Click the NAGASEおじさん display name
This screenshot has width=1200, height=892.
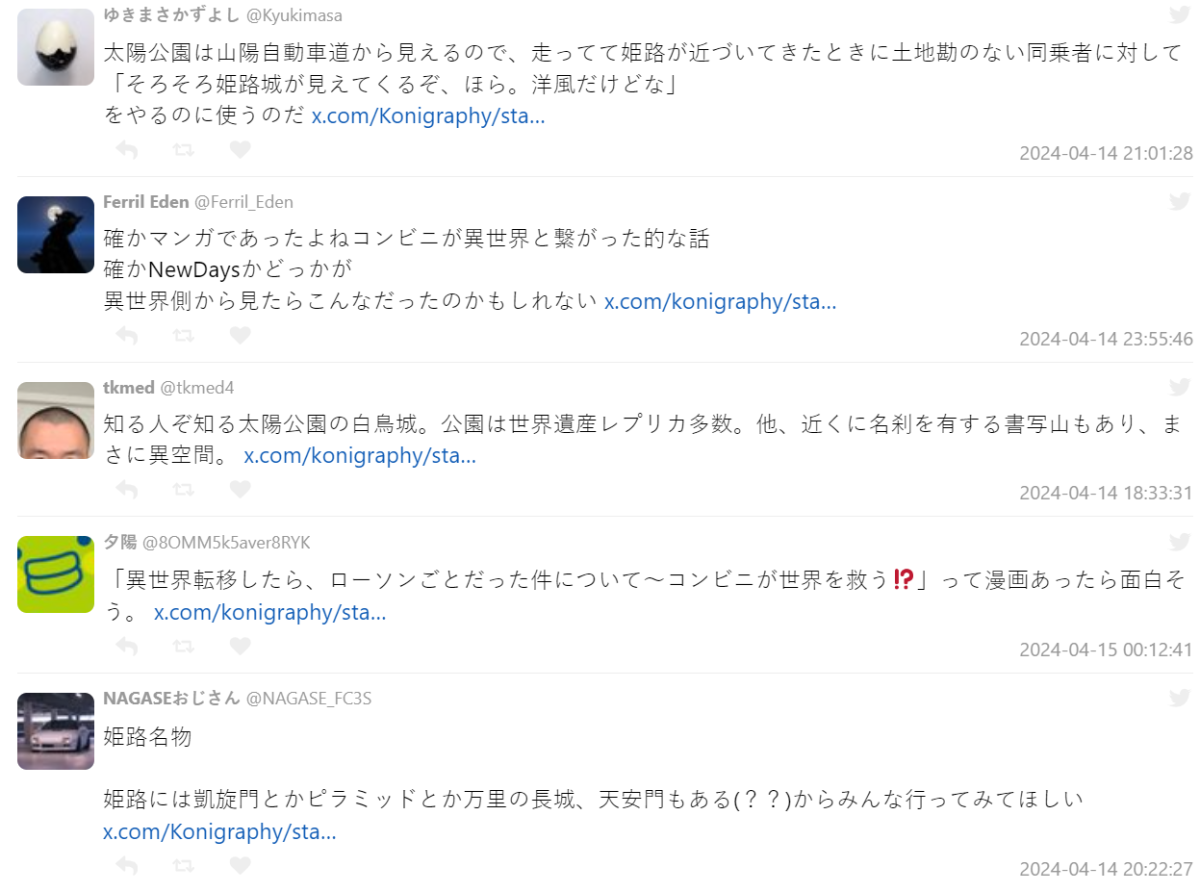[x=172, y=698]
